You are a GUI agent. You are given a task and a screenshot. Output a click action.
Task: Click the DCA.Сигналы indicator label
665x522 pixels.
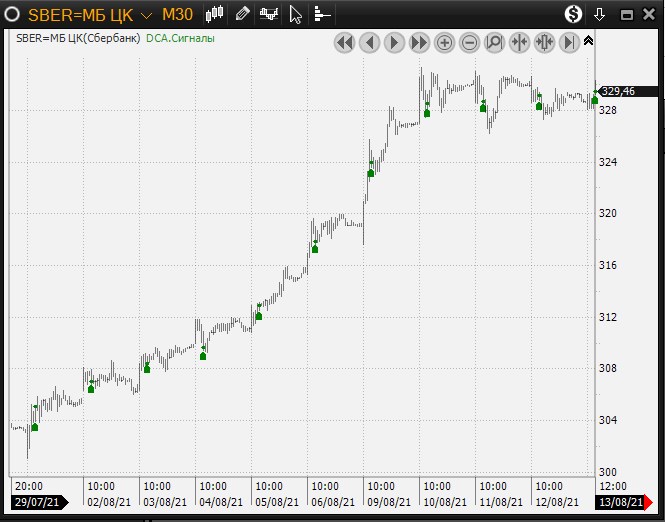(180, 38)
